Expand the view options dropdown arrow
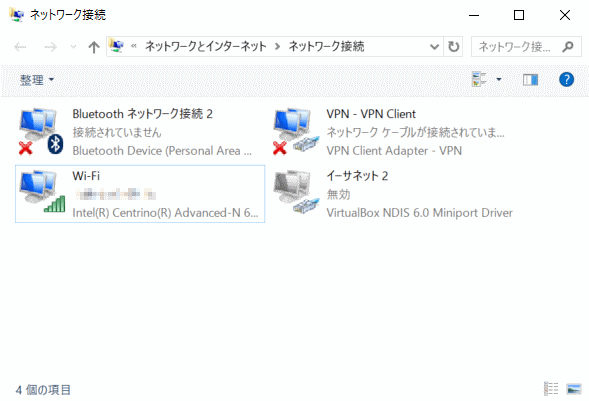The height and width of the screenshot is (401, 589). coord(499,80)
